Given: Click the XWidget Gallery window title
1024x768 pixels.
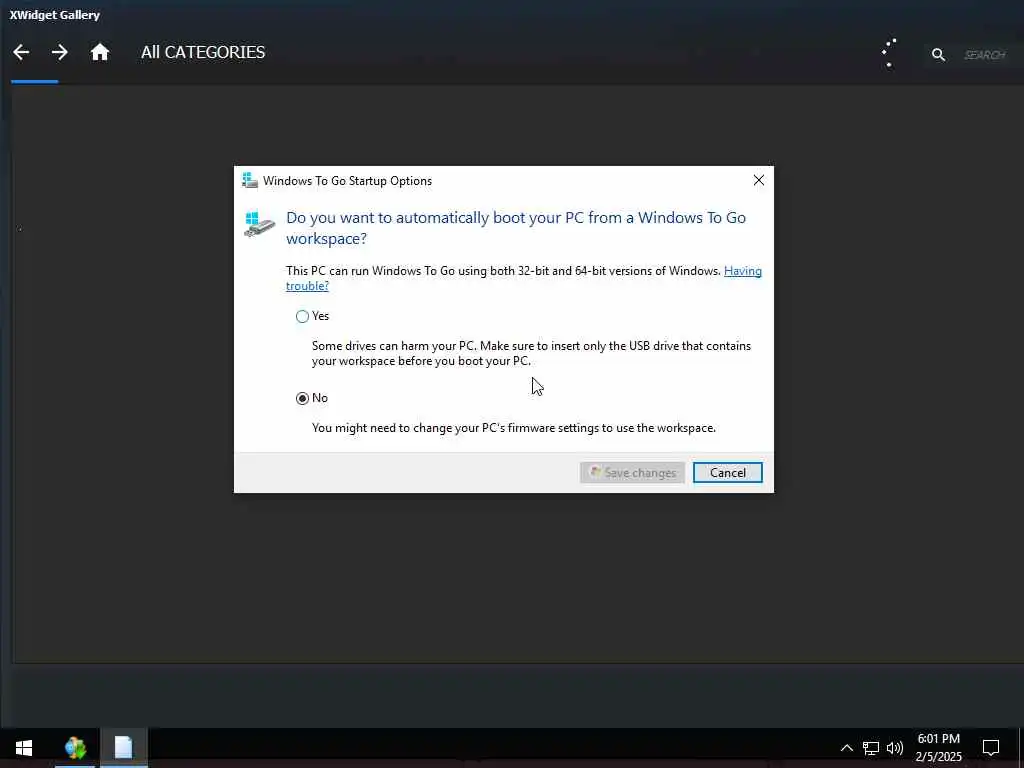Looking at the screenshot, I should point(55,15).
